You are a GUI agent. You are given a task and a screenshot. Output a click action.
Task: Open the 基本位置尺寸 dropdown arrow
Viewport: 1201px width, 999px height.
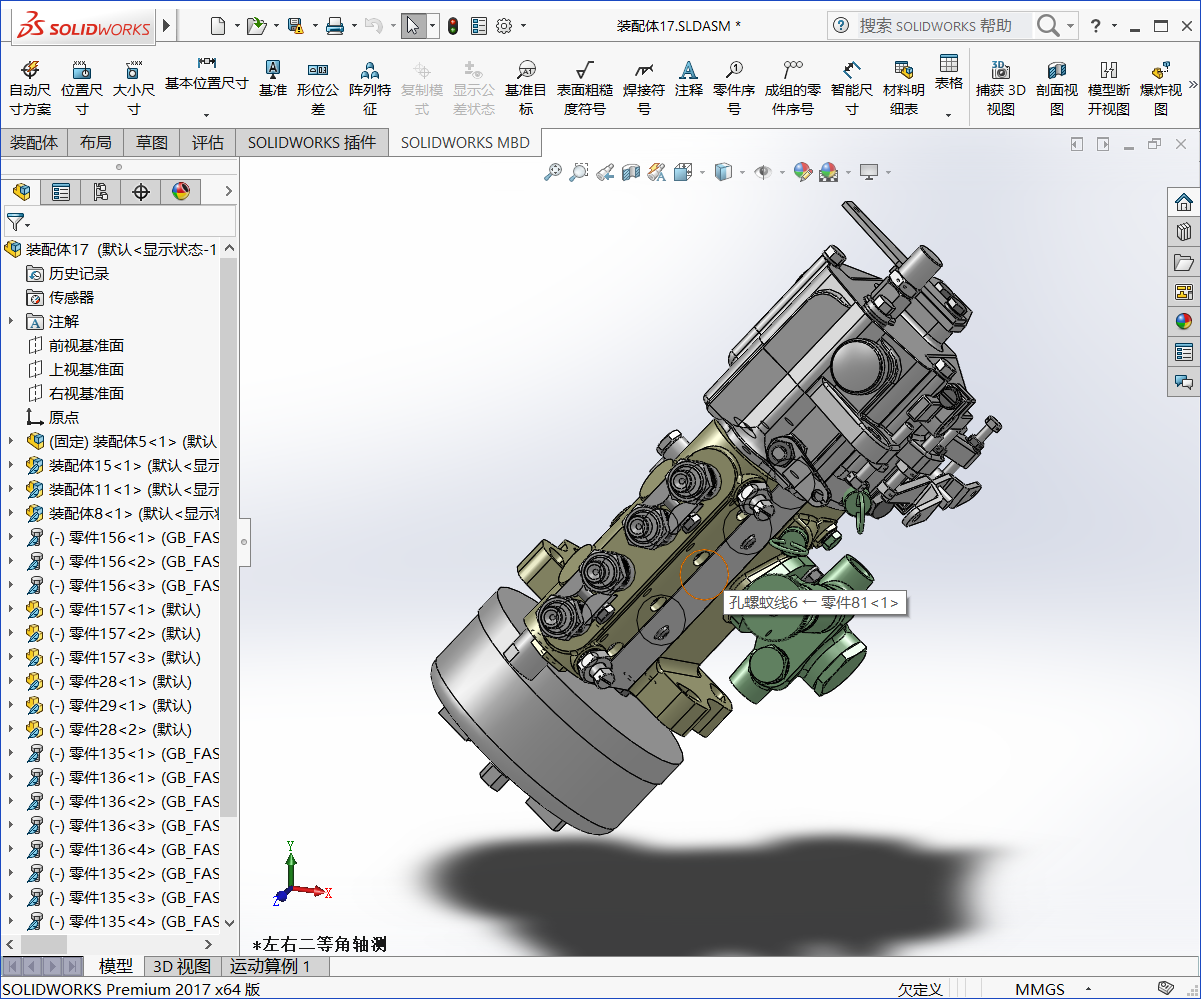(x=207, y=114)
